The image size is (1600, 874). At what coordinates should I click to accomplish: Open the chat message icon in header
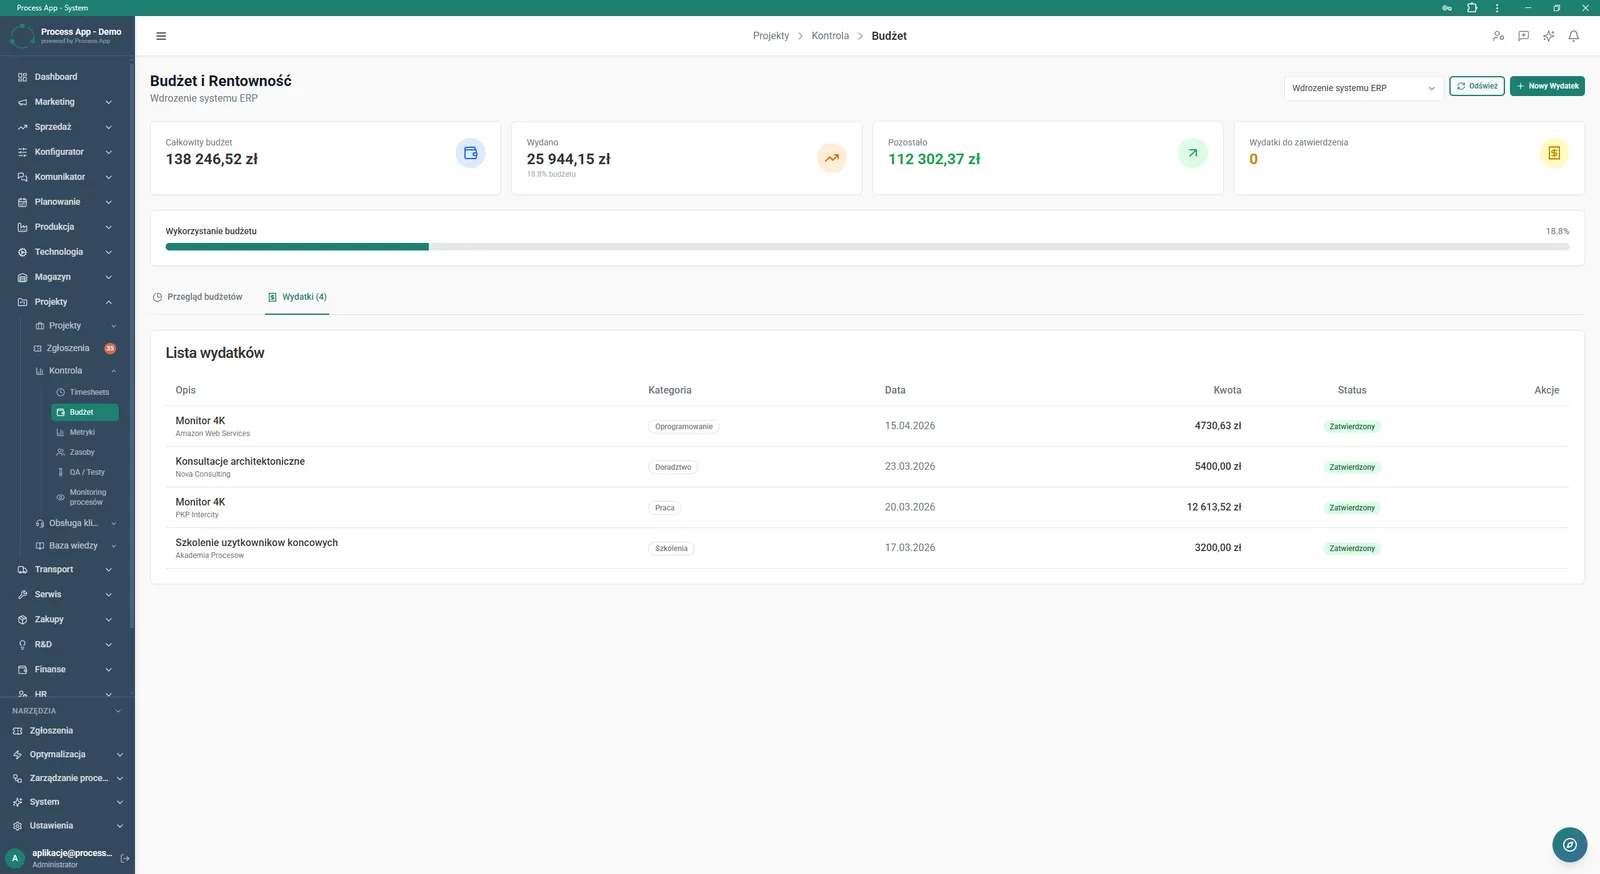(x=1523, y=36)
